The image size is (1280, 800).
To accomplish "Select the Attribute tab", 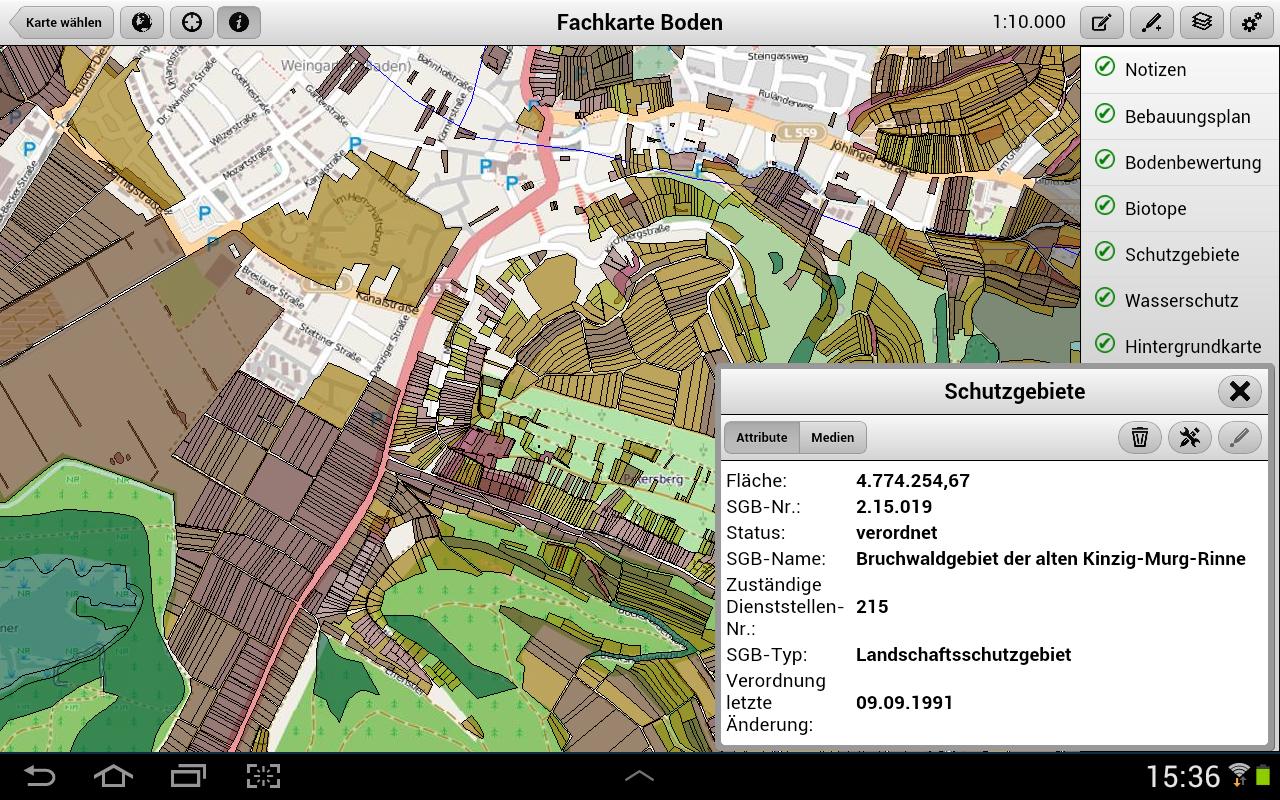I will [x=762, y=437].
